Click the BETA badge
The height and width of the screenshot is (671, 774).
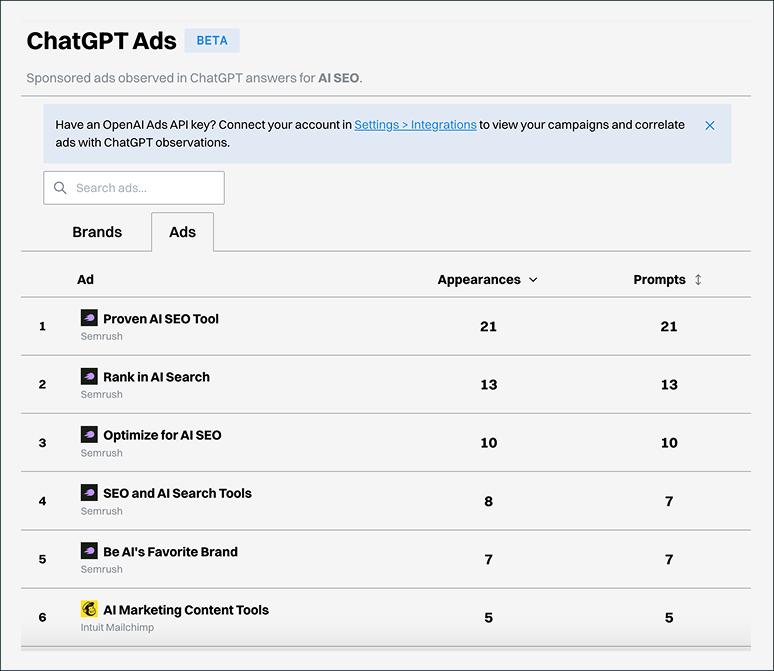click(212, 40)
